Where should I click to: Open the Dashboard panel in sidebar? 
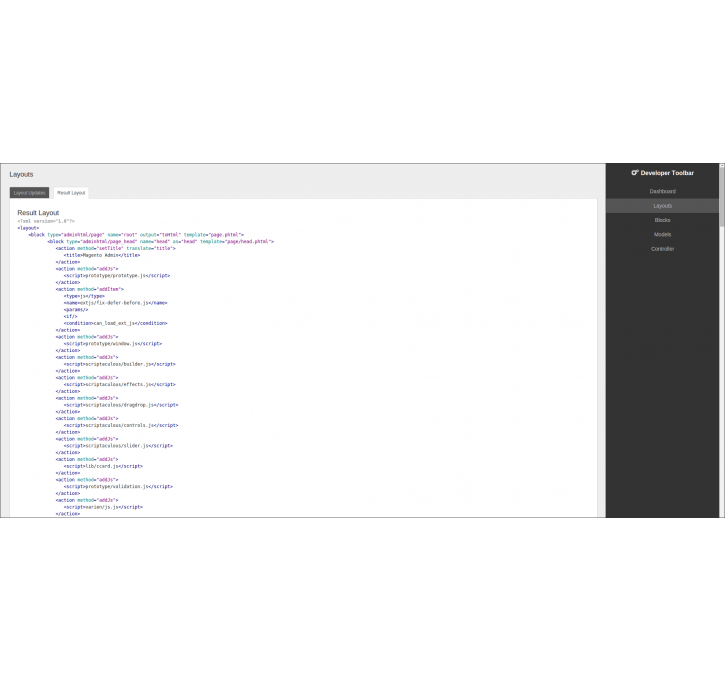click(662, 191)
